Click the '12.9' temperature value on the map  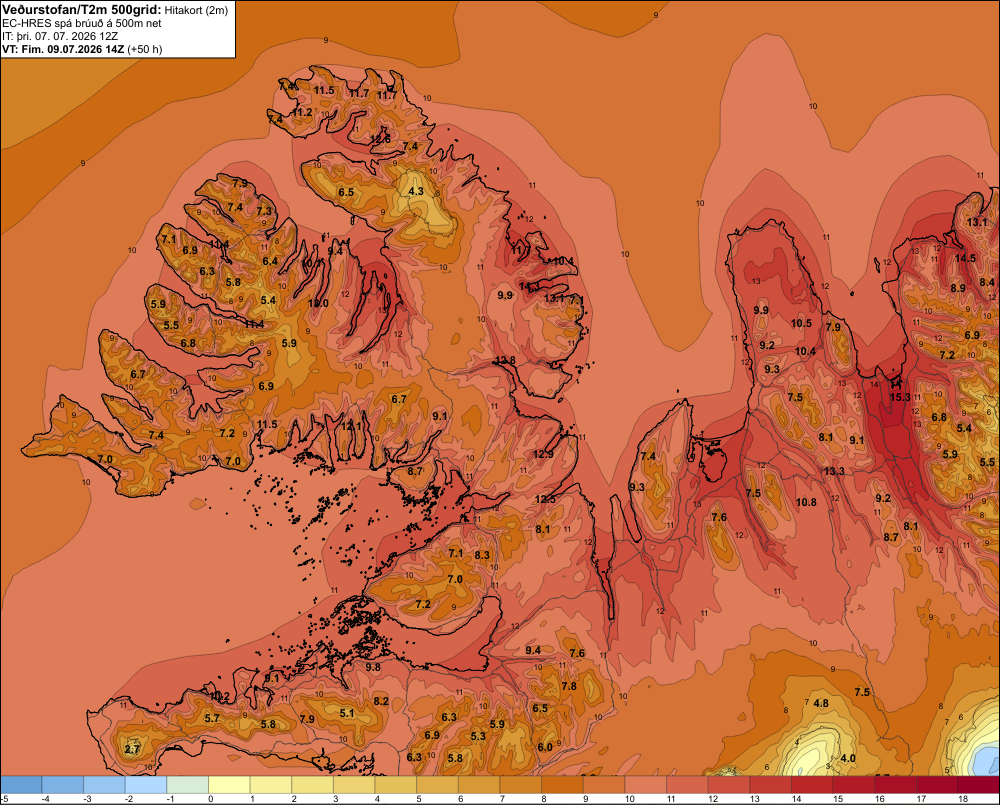pyautogui.click(x=543, y=454)
